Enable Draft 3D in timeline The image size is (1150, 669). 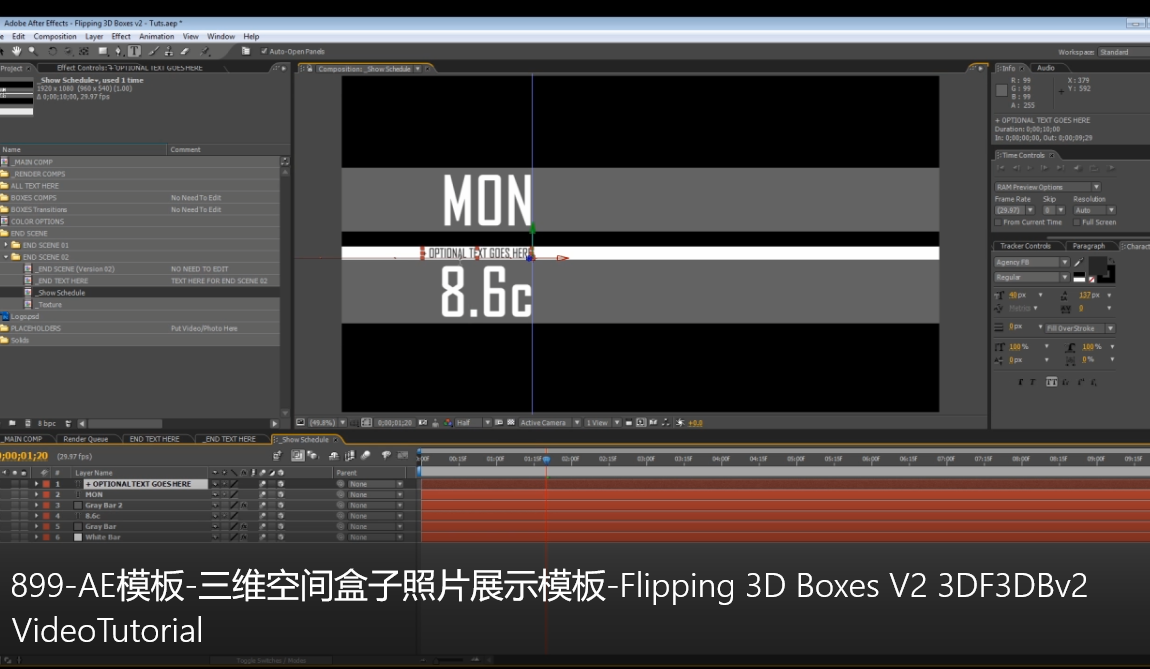click(313, 456)
